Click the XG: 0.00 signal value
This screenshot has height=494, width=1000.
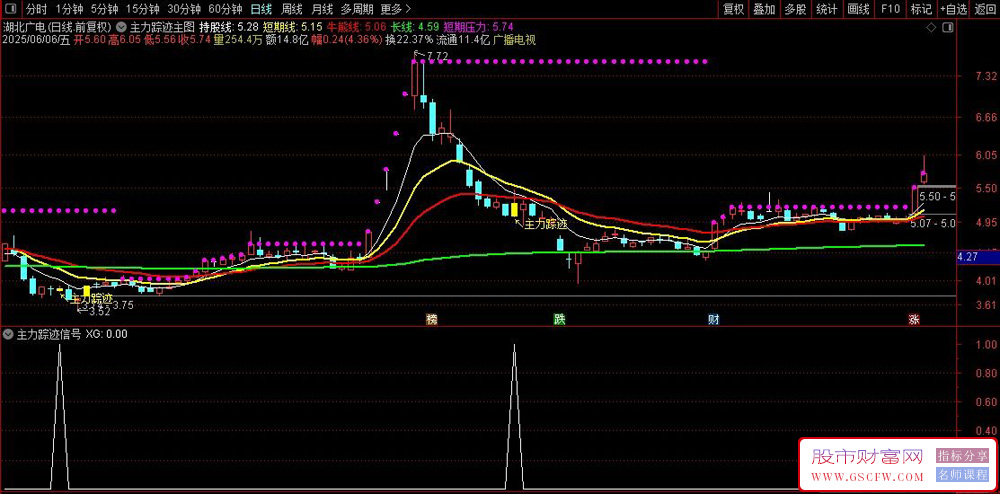click(x=106, y=334)
